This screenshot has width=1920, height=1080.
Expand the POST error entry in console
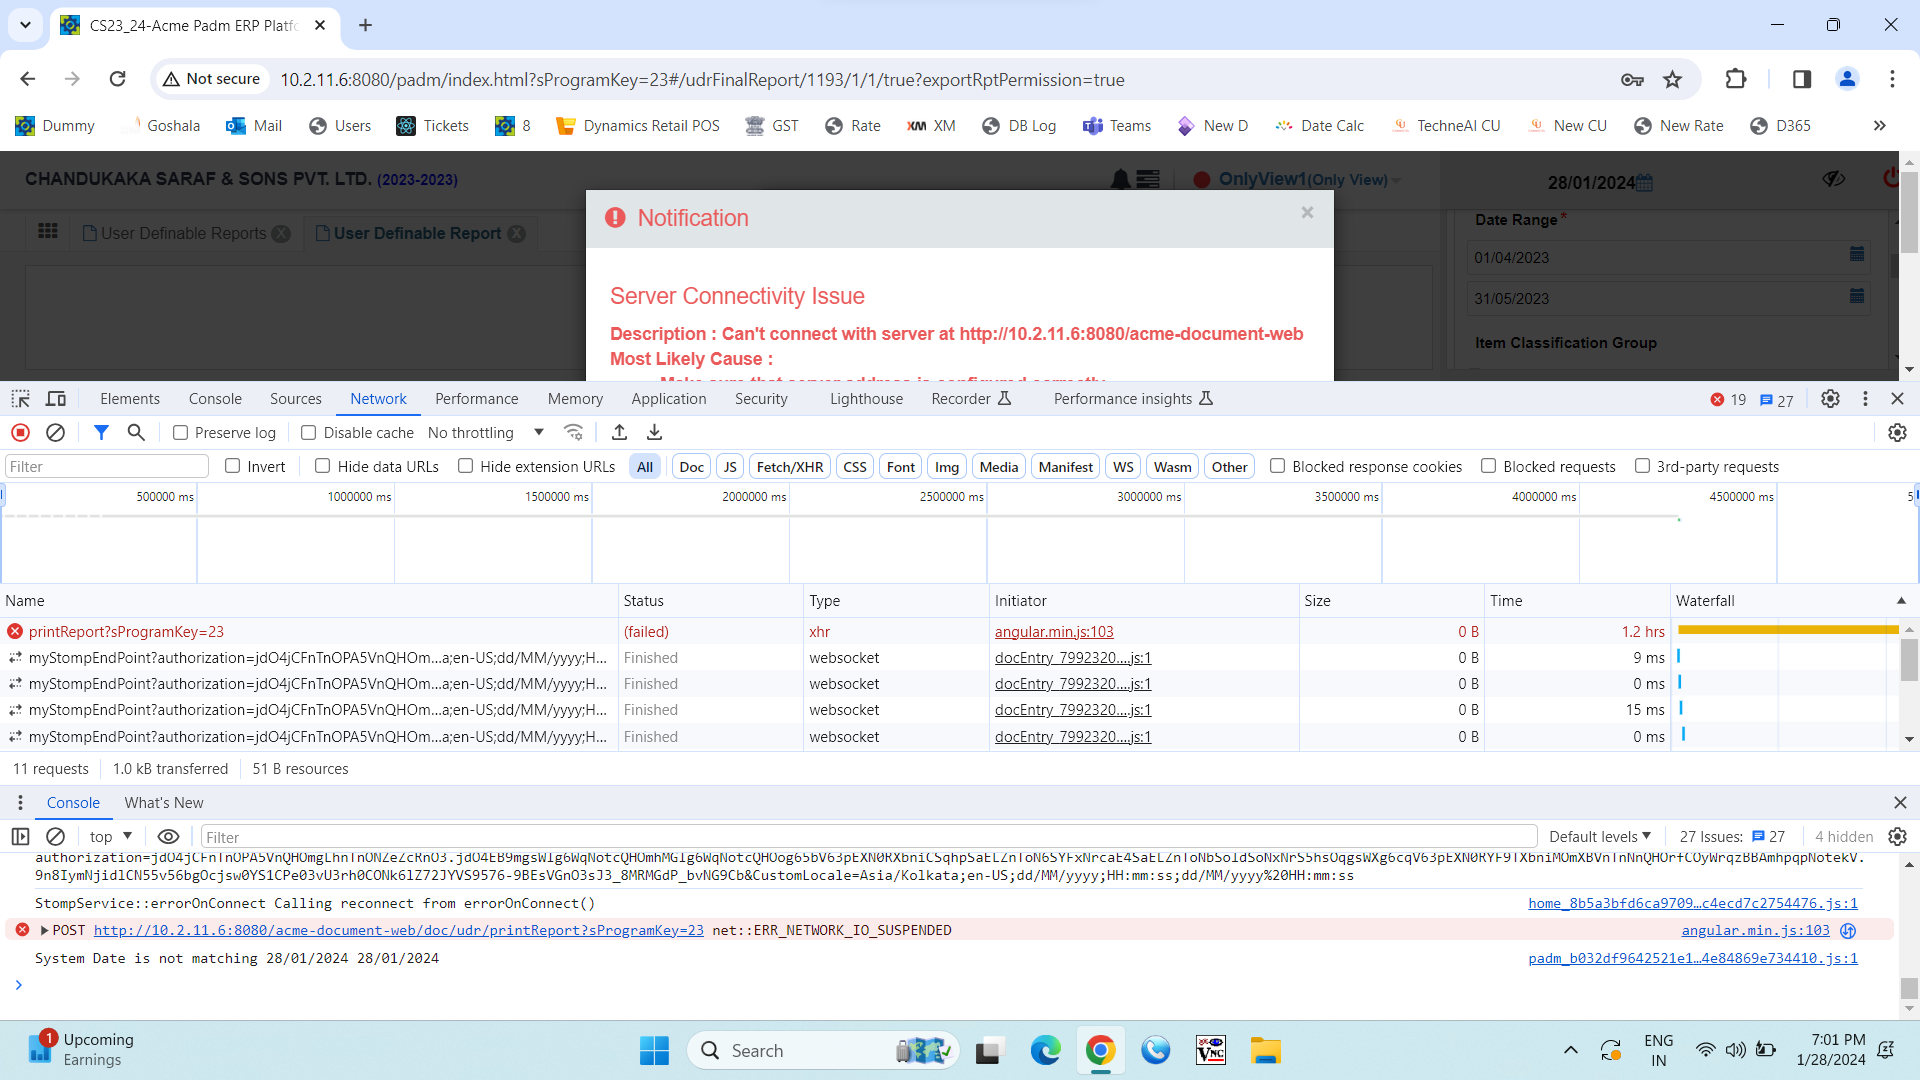coord(44,930)
